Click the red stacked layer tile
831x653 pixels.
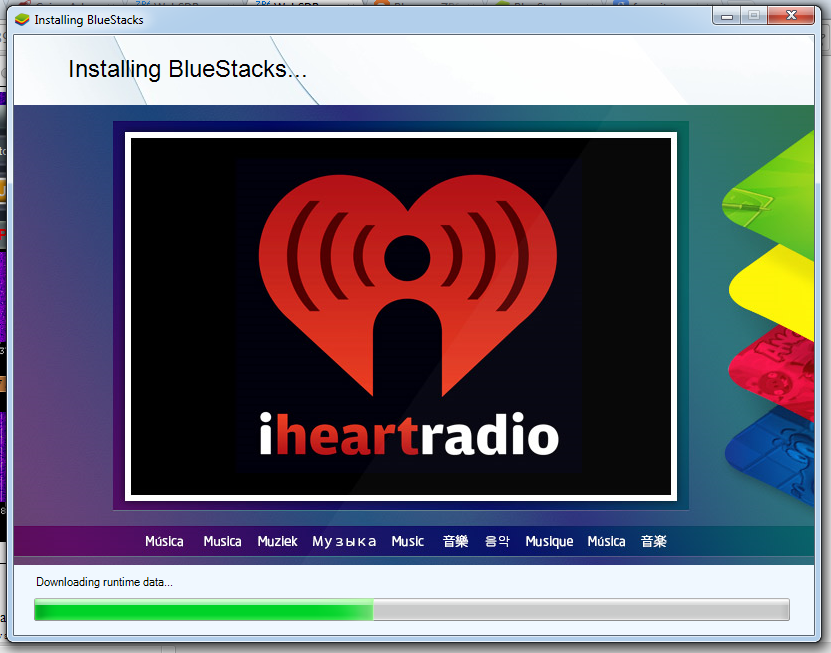tap(772, 373)
